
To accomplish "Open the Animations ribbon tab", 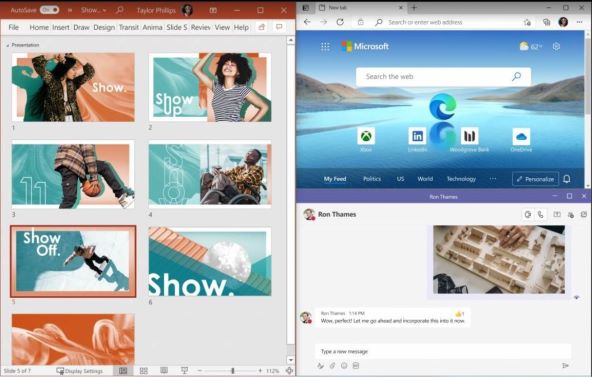I will 152,27.
